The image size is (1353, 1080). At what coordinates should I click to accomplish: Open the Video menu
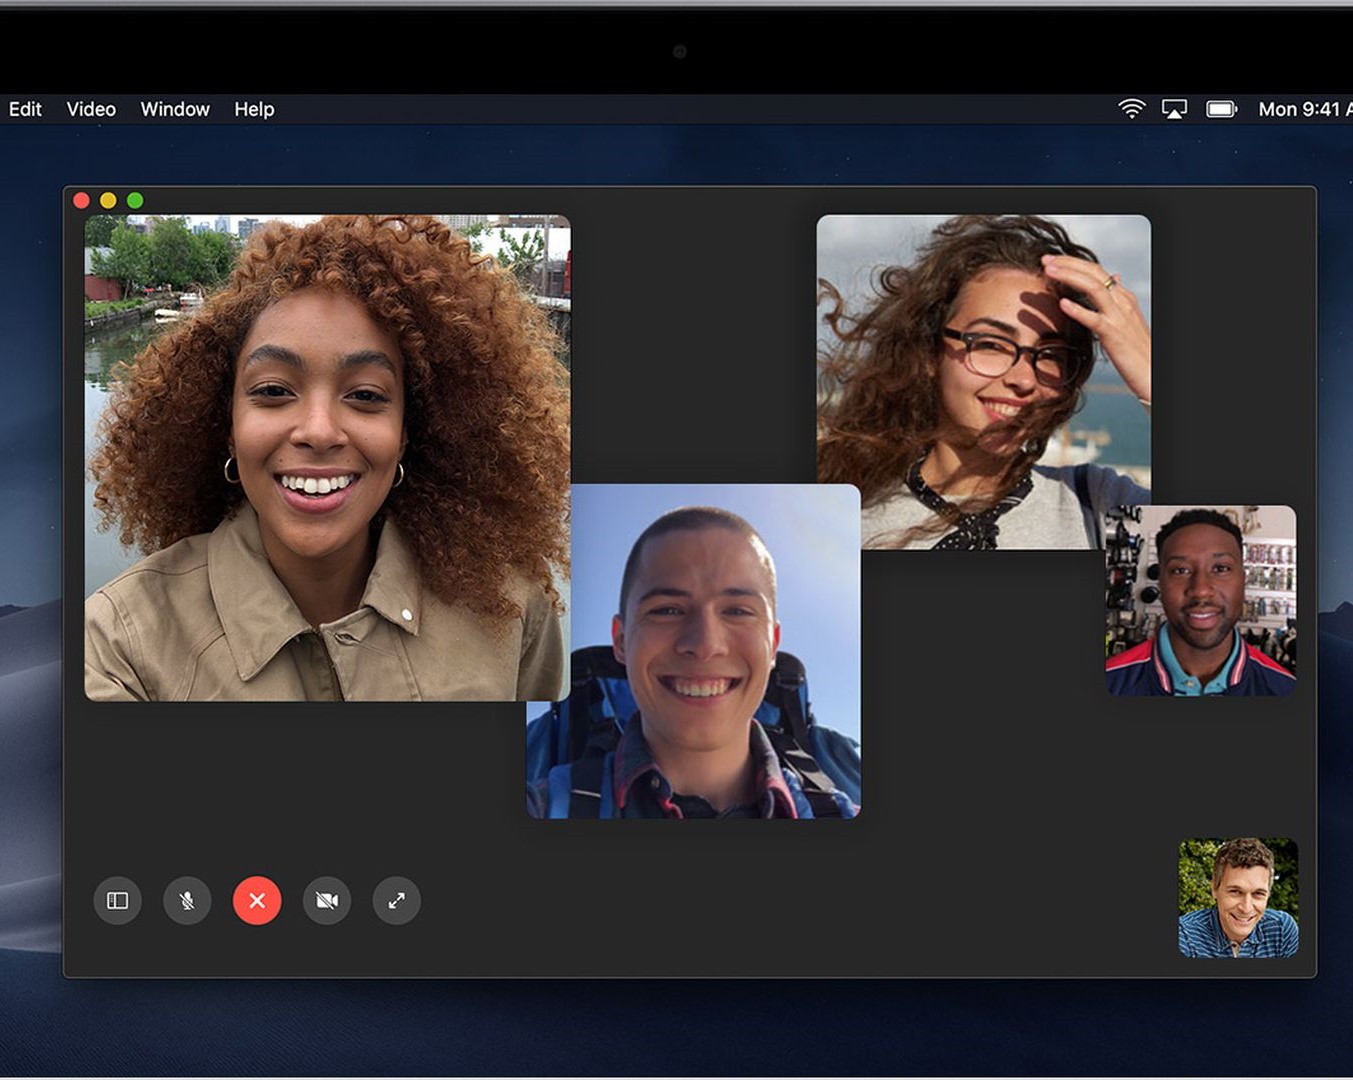[91, 109]
